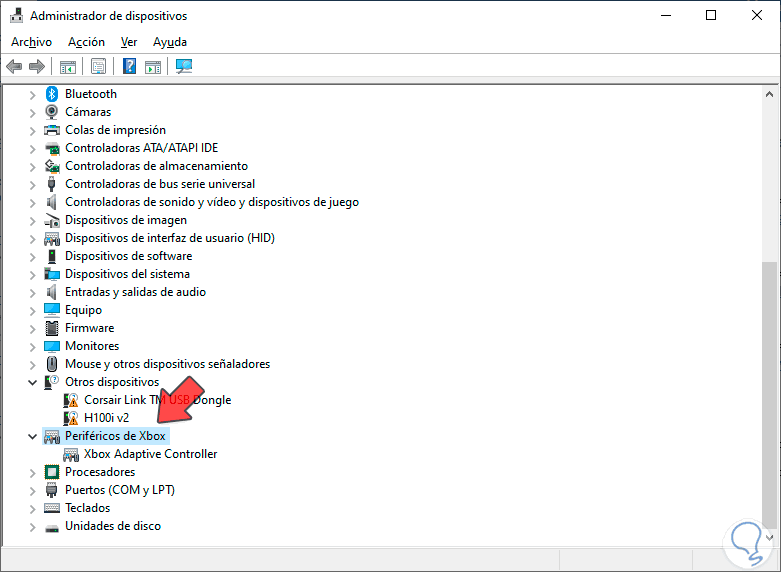
Task: Maximize the Administrador de dispositivos window
Action: [x=711, y=15]
